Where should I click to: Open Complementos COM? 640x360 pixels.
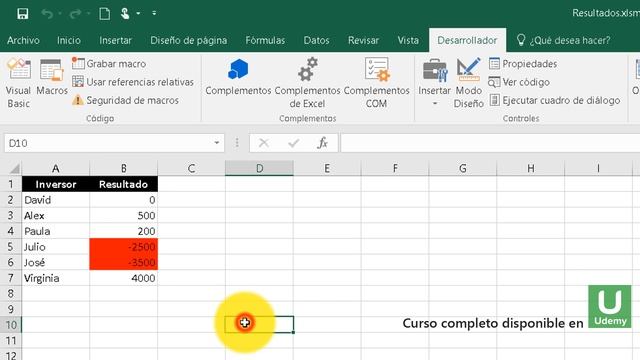tap(376, 83)
